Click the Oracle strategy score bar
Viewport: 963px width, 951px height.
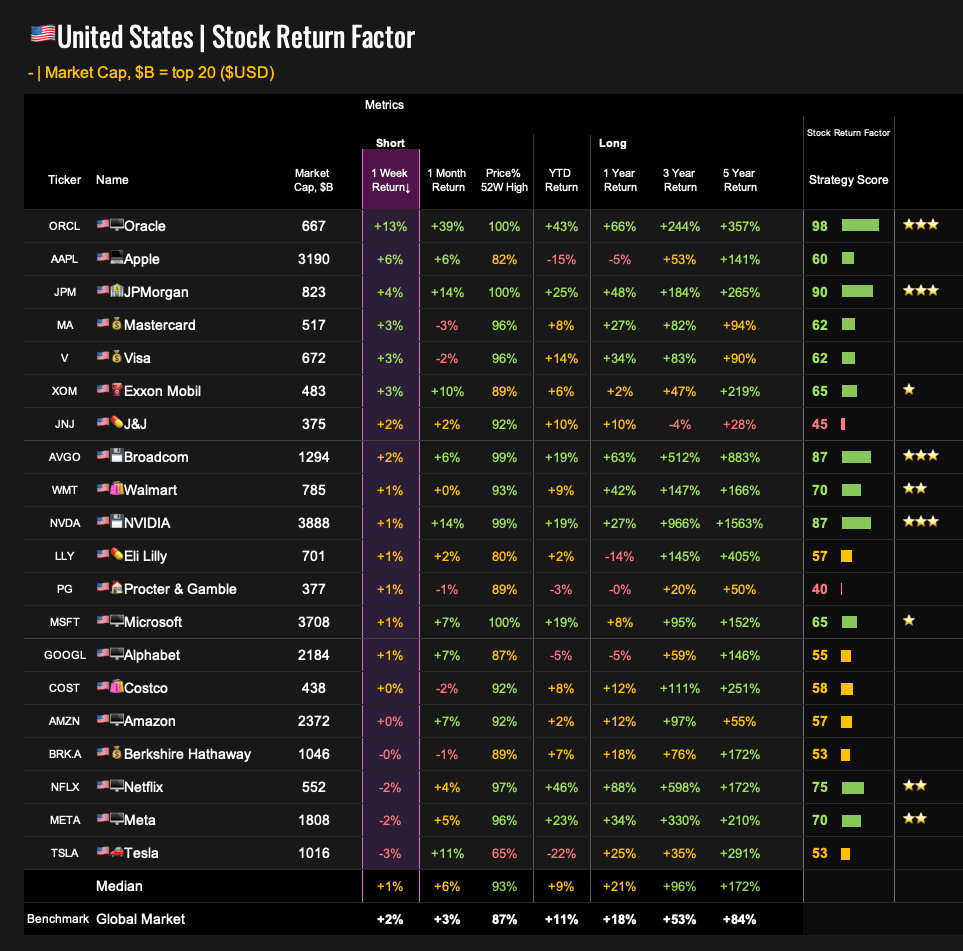pyautogui.click(x=860, y=225)
